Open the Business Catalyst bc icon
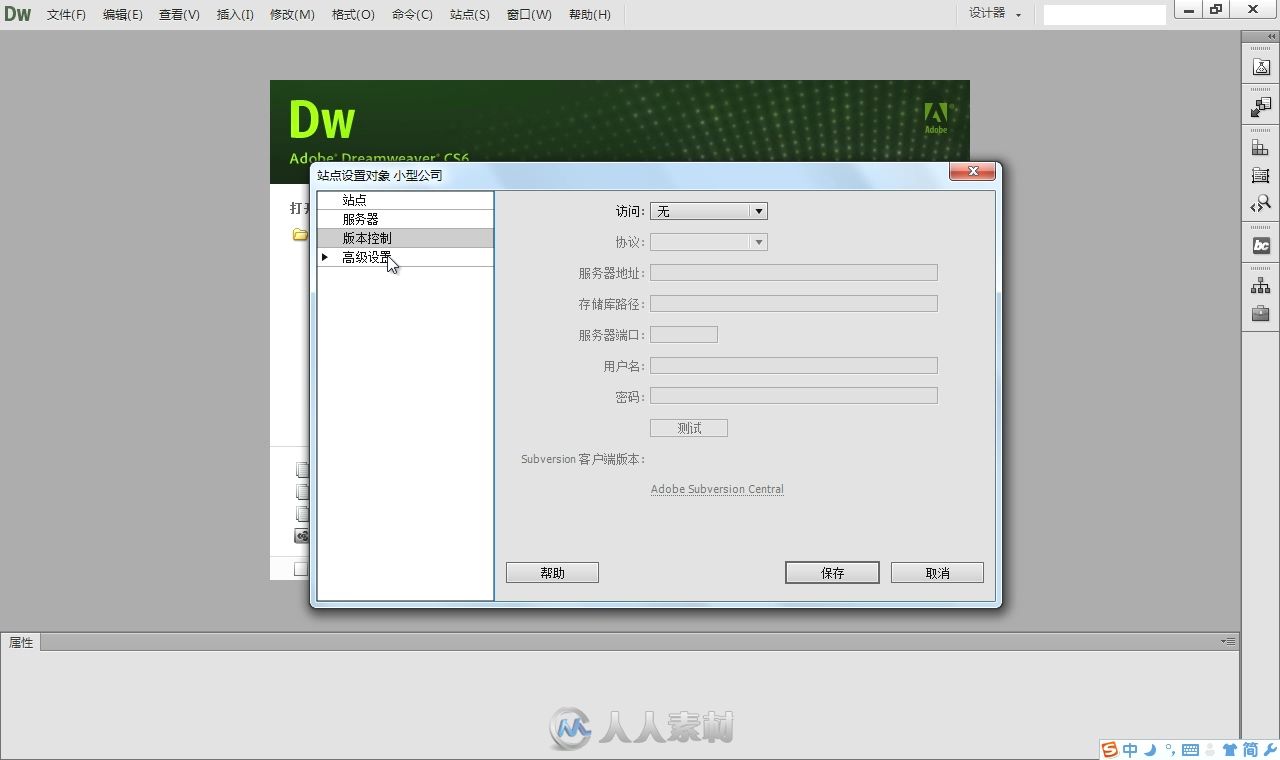This screenshot has height=760, width=1280. pyautogui.click(x=1260, y=245)
